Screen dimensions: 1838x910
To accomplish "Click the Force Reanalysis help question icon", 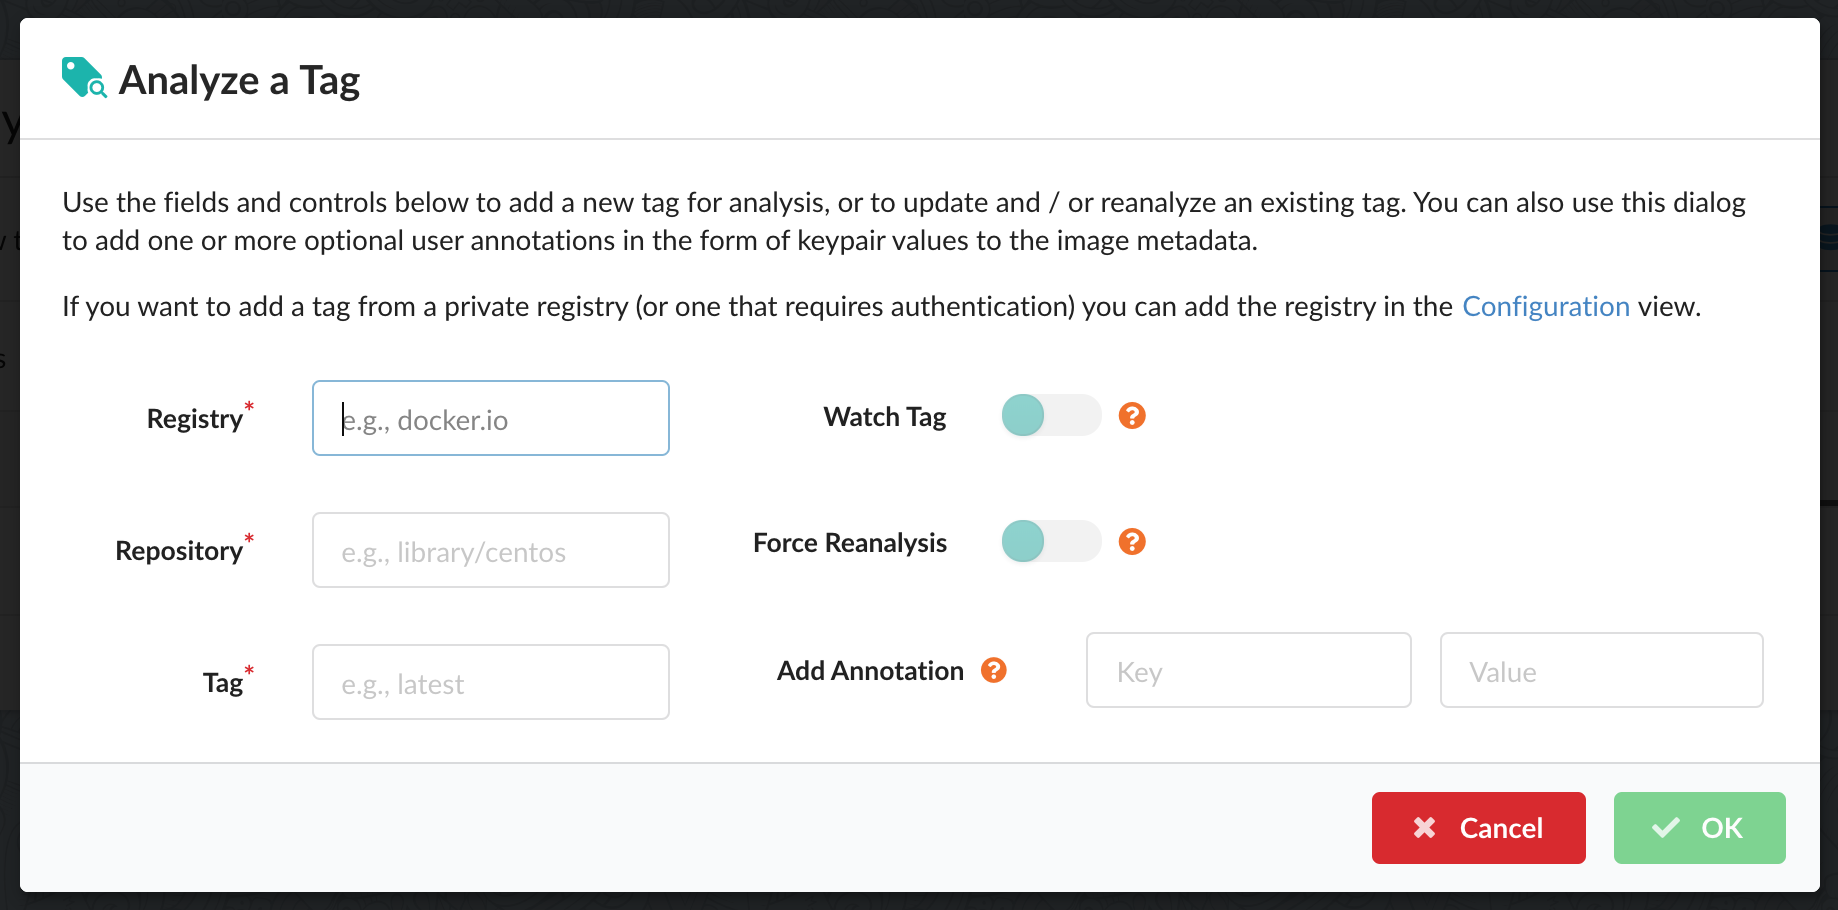I will (x=1131, y=542).
